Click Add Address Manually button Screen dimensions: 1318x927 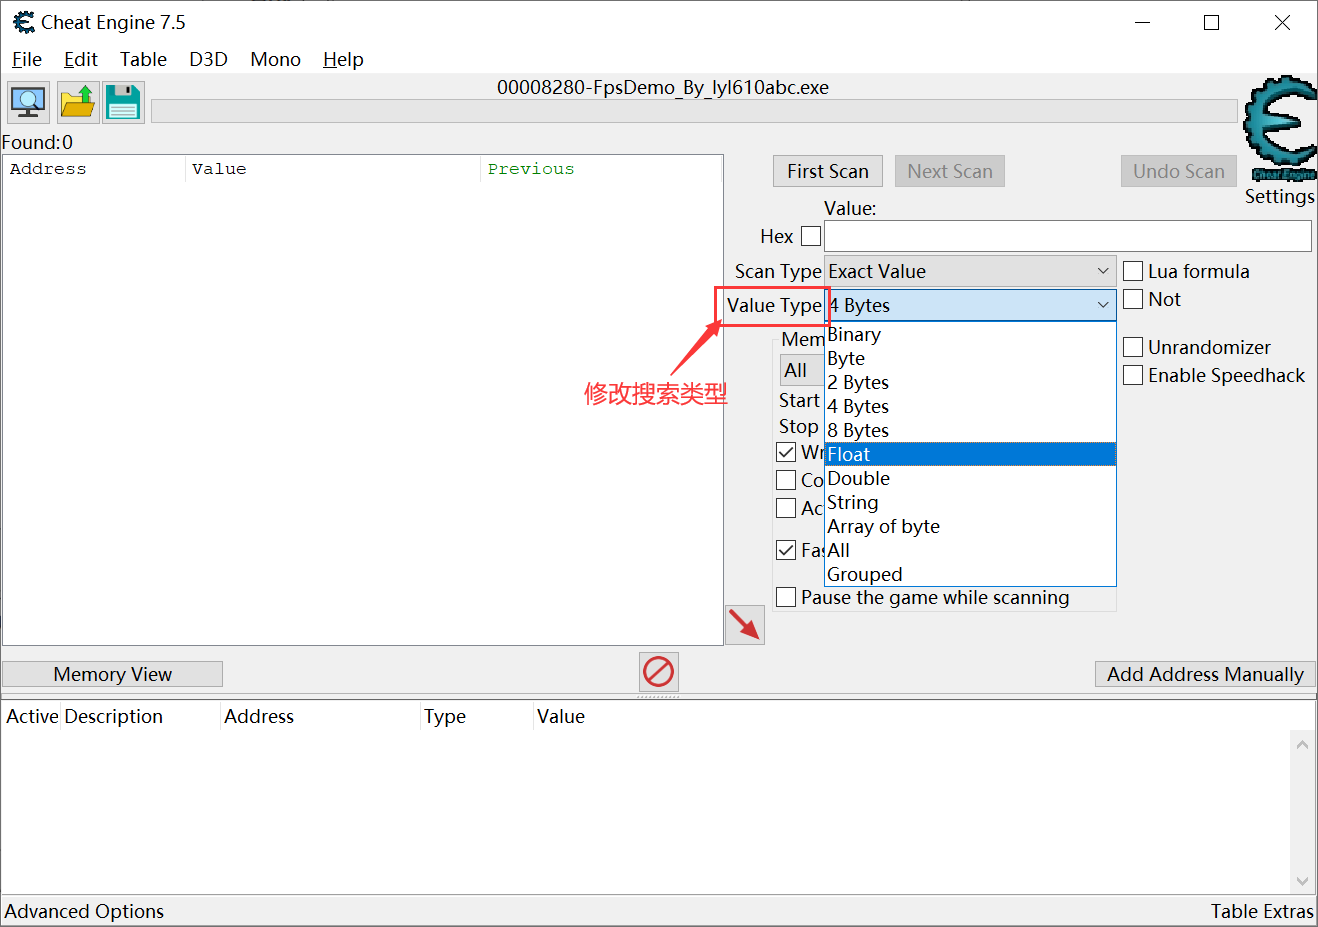(1205, 674)
